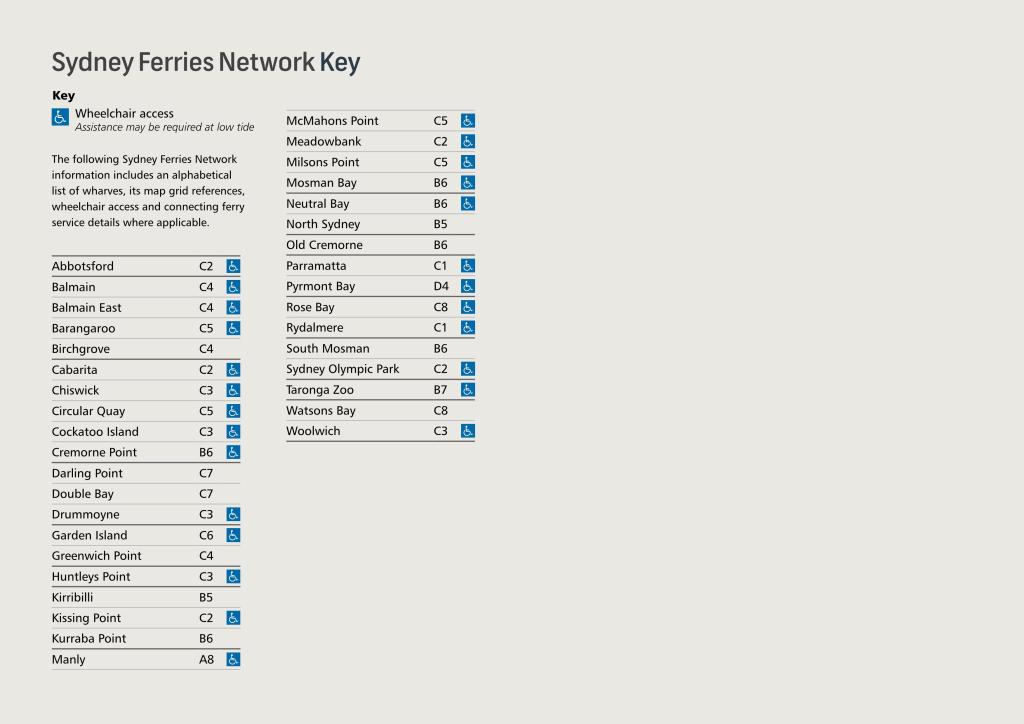Click the Wheelchair access legend label
Viewport: 1024px width, 724px height.
click(x=124, y=114)
